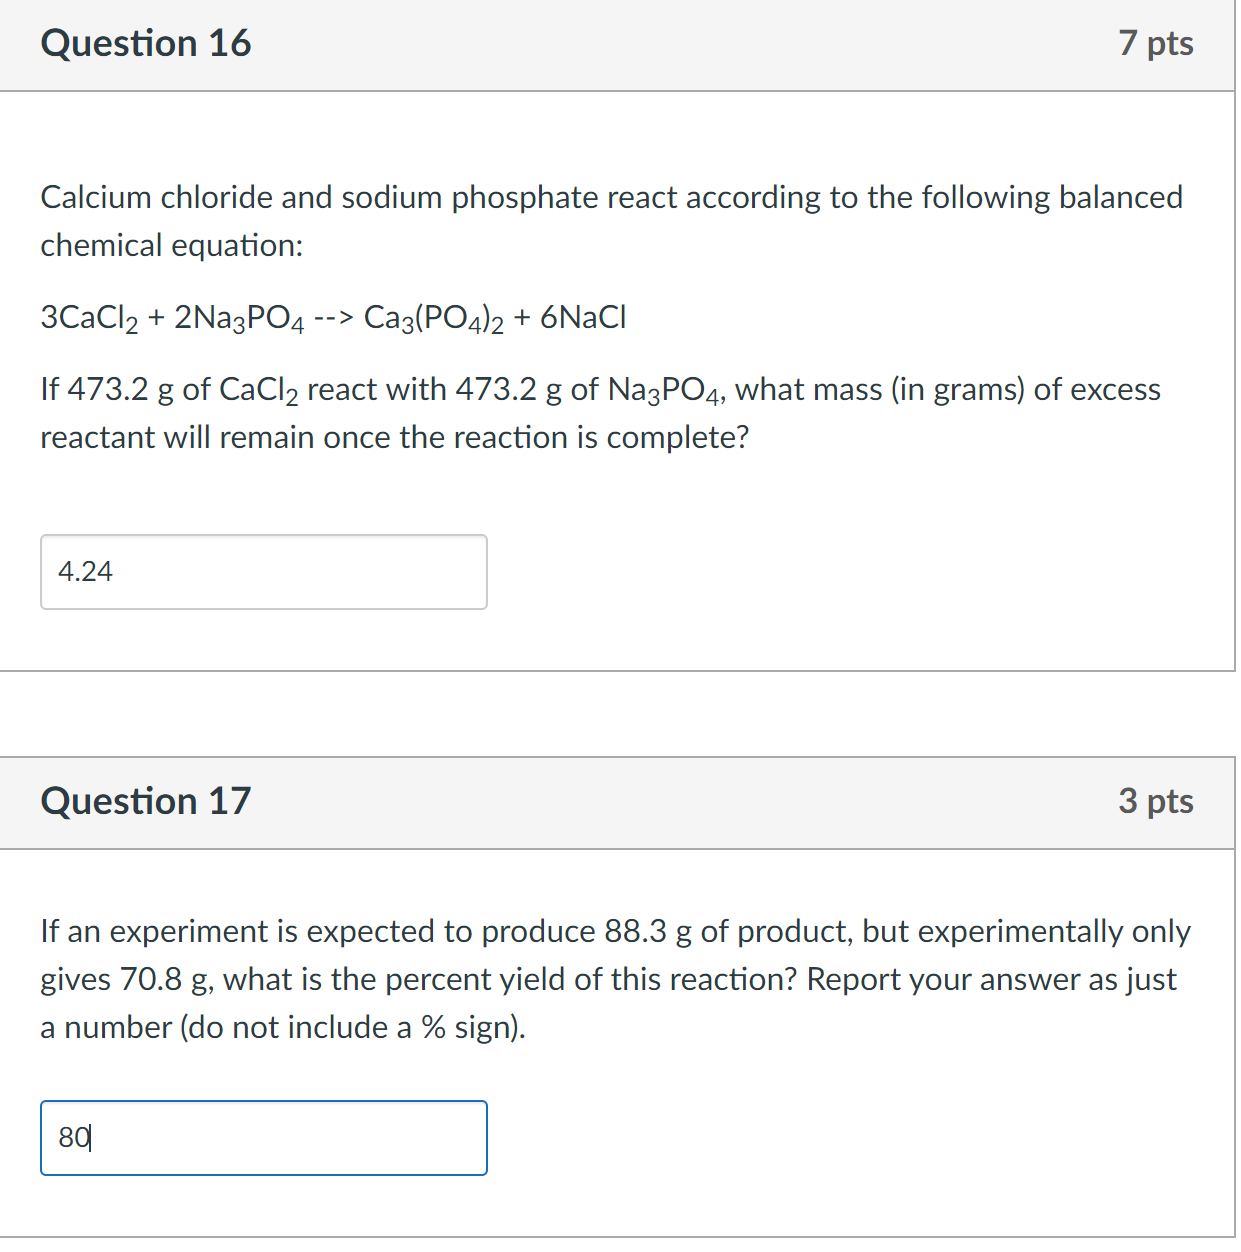Click the answer field containing 4.24
1241x1252 pixels.
point(263,571)
